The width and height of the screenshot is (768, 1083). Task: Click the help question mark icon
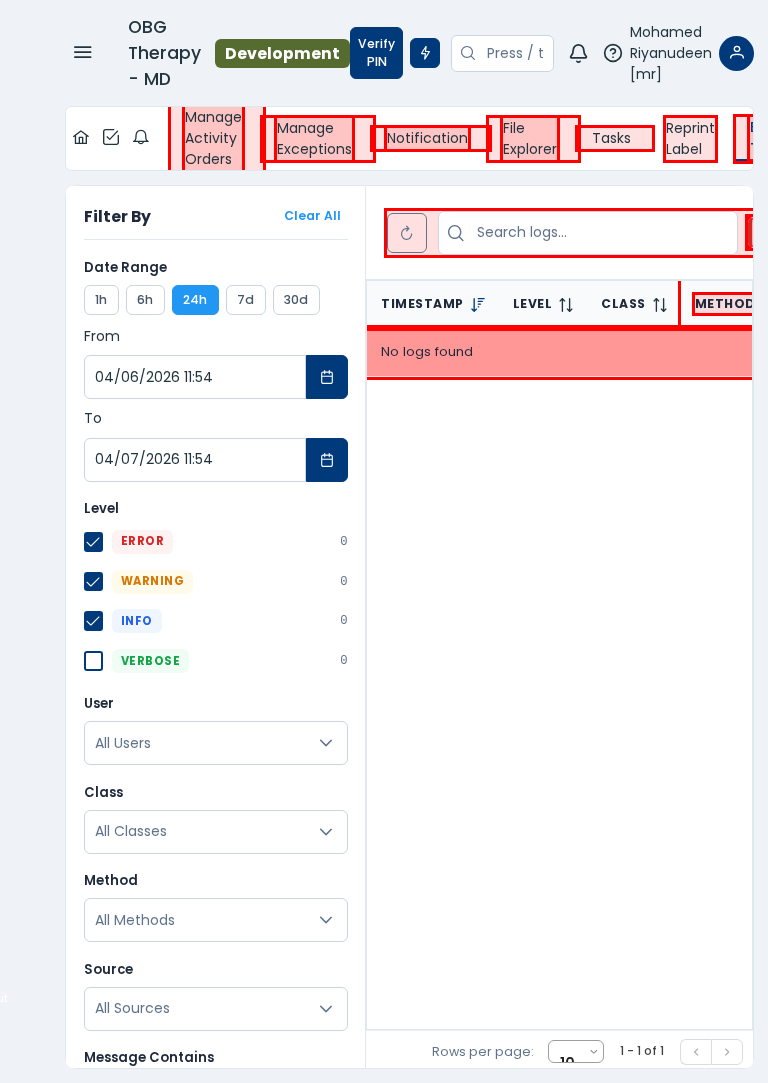tap(613, 53)
